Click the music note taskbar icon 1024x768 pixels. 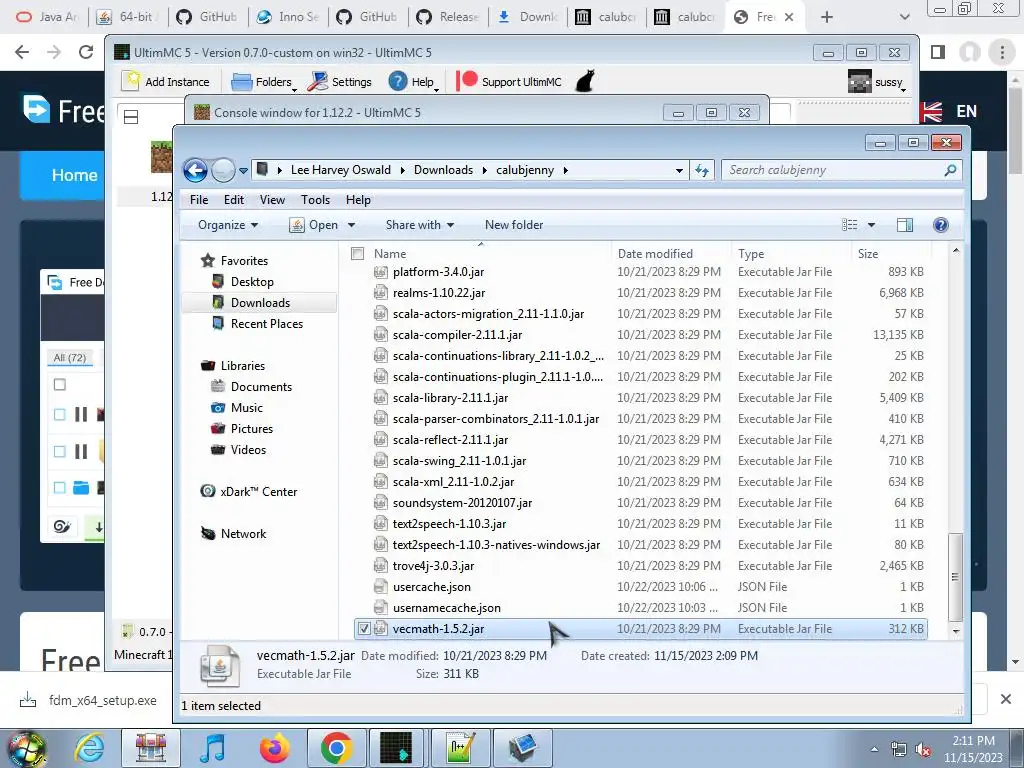click(x=213, y=748)
